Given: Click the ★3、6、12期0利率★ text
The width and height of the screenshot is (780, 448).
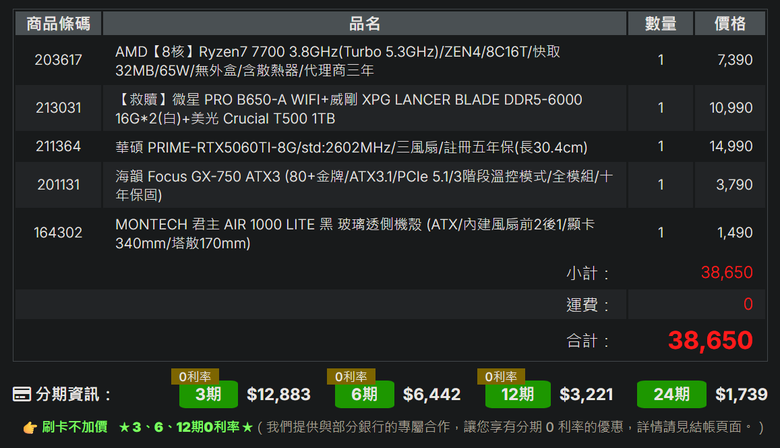Looking at the screenshot, I should [186, 427].
